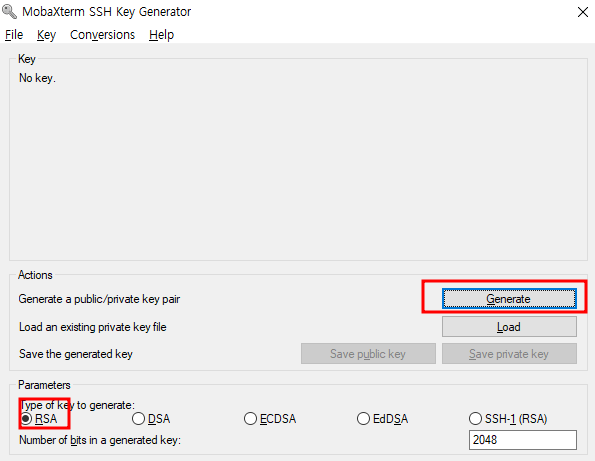Open the Key menu
Viewport: 595px width, 461px height.
pos(46,35)
